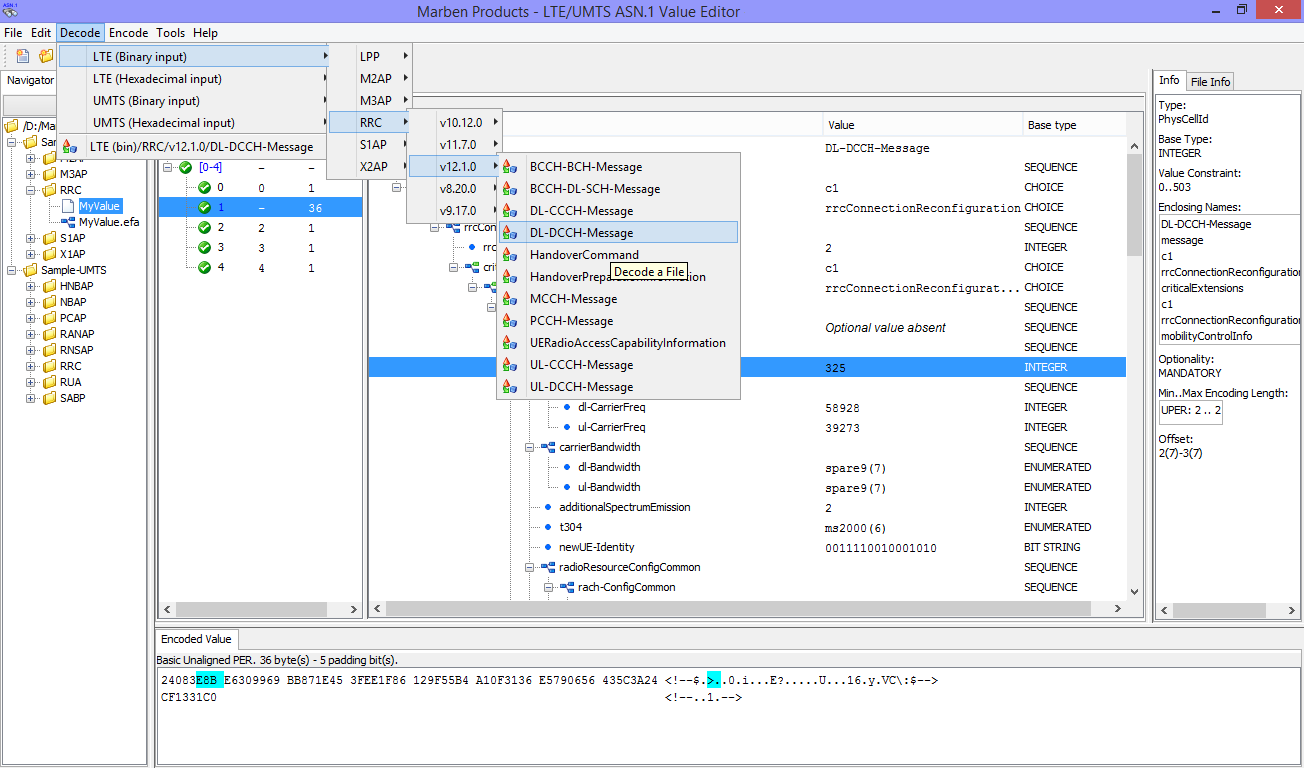1304x768 pixels.
Task: Collapse the [0-4] tree node
Action: [x=168, y=168]
